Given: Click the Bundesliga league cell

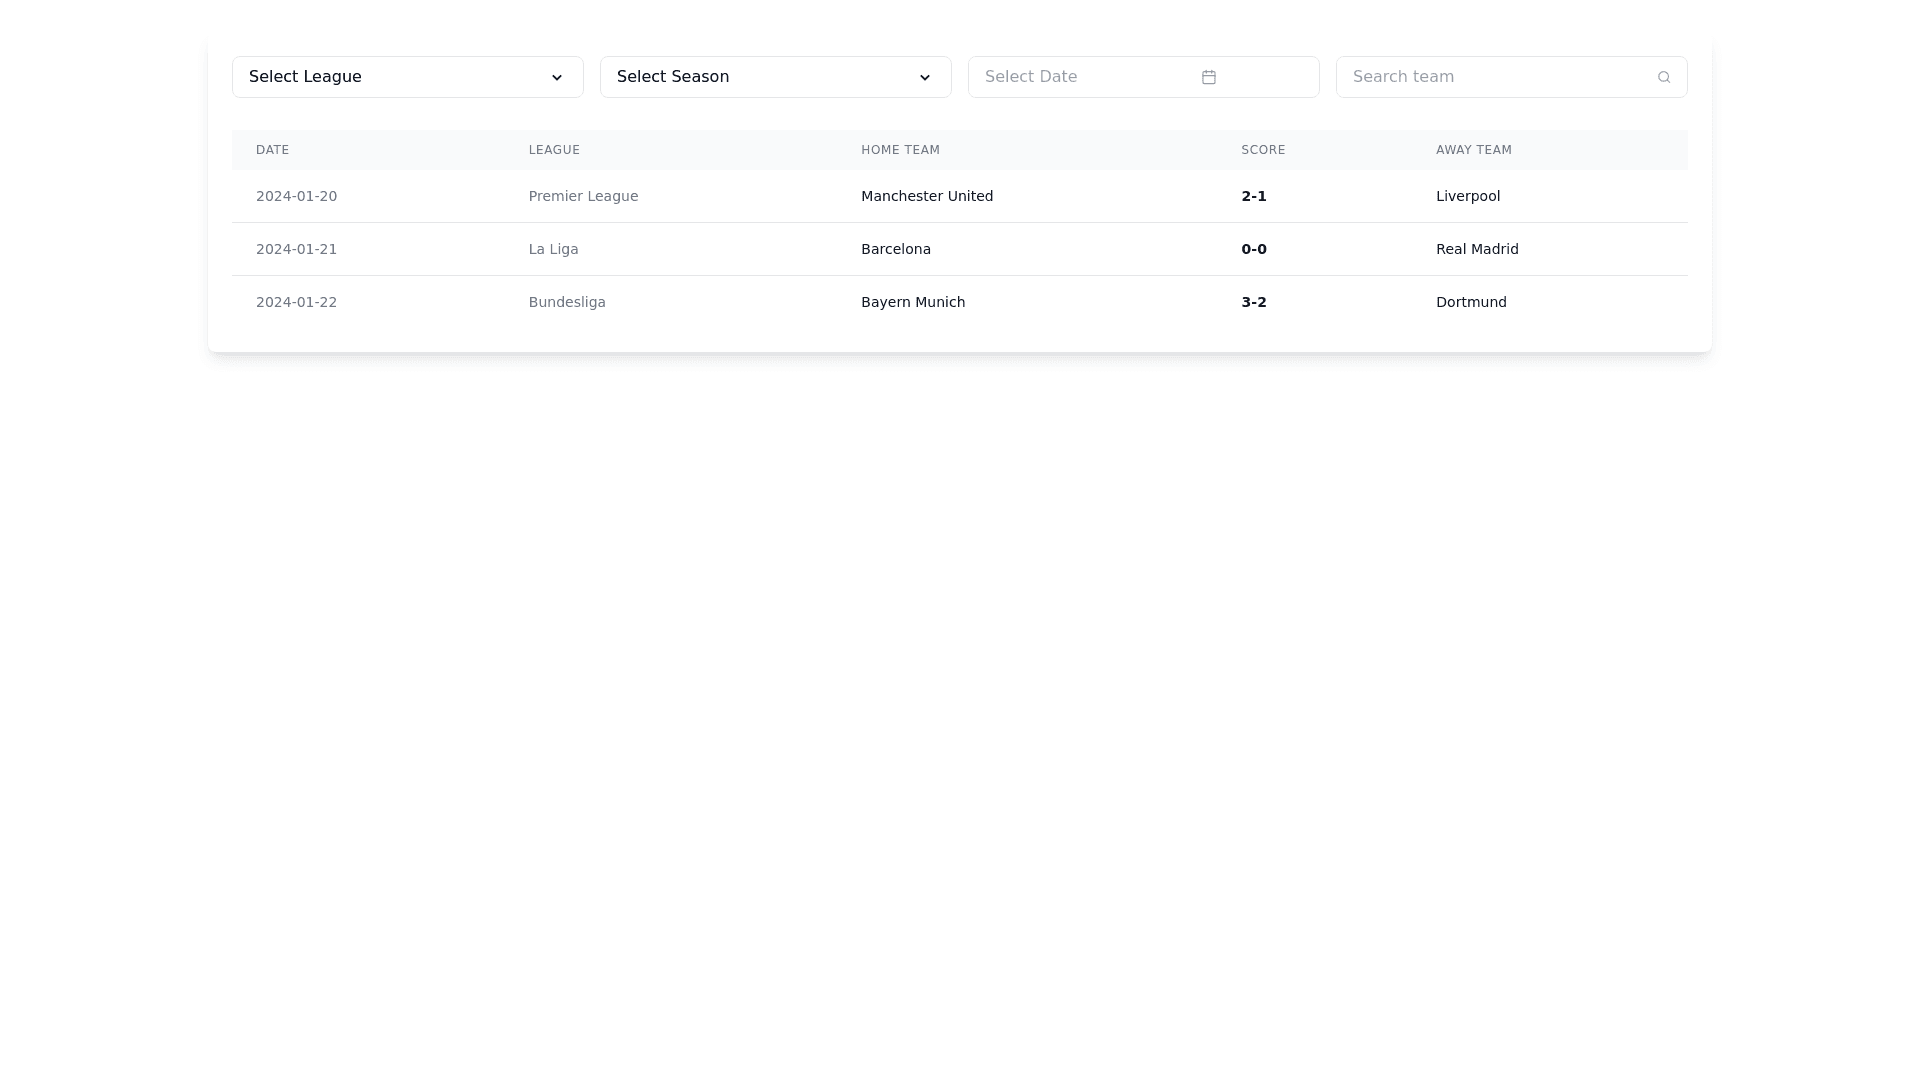Looking at the screenshot, I should [566, 302].
